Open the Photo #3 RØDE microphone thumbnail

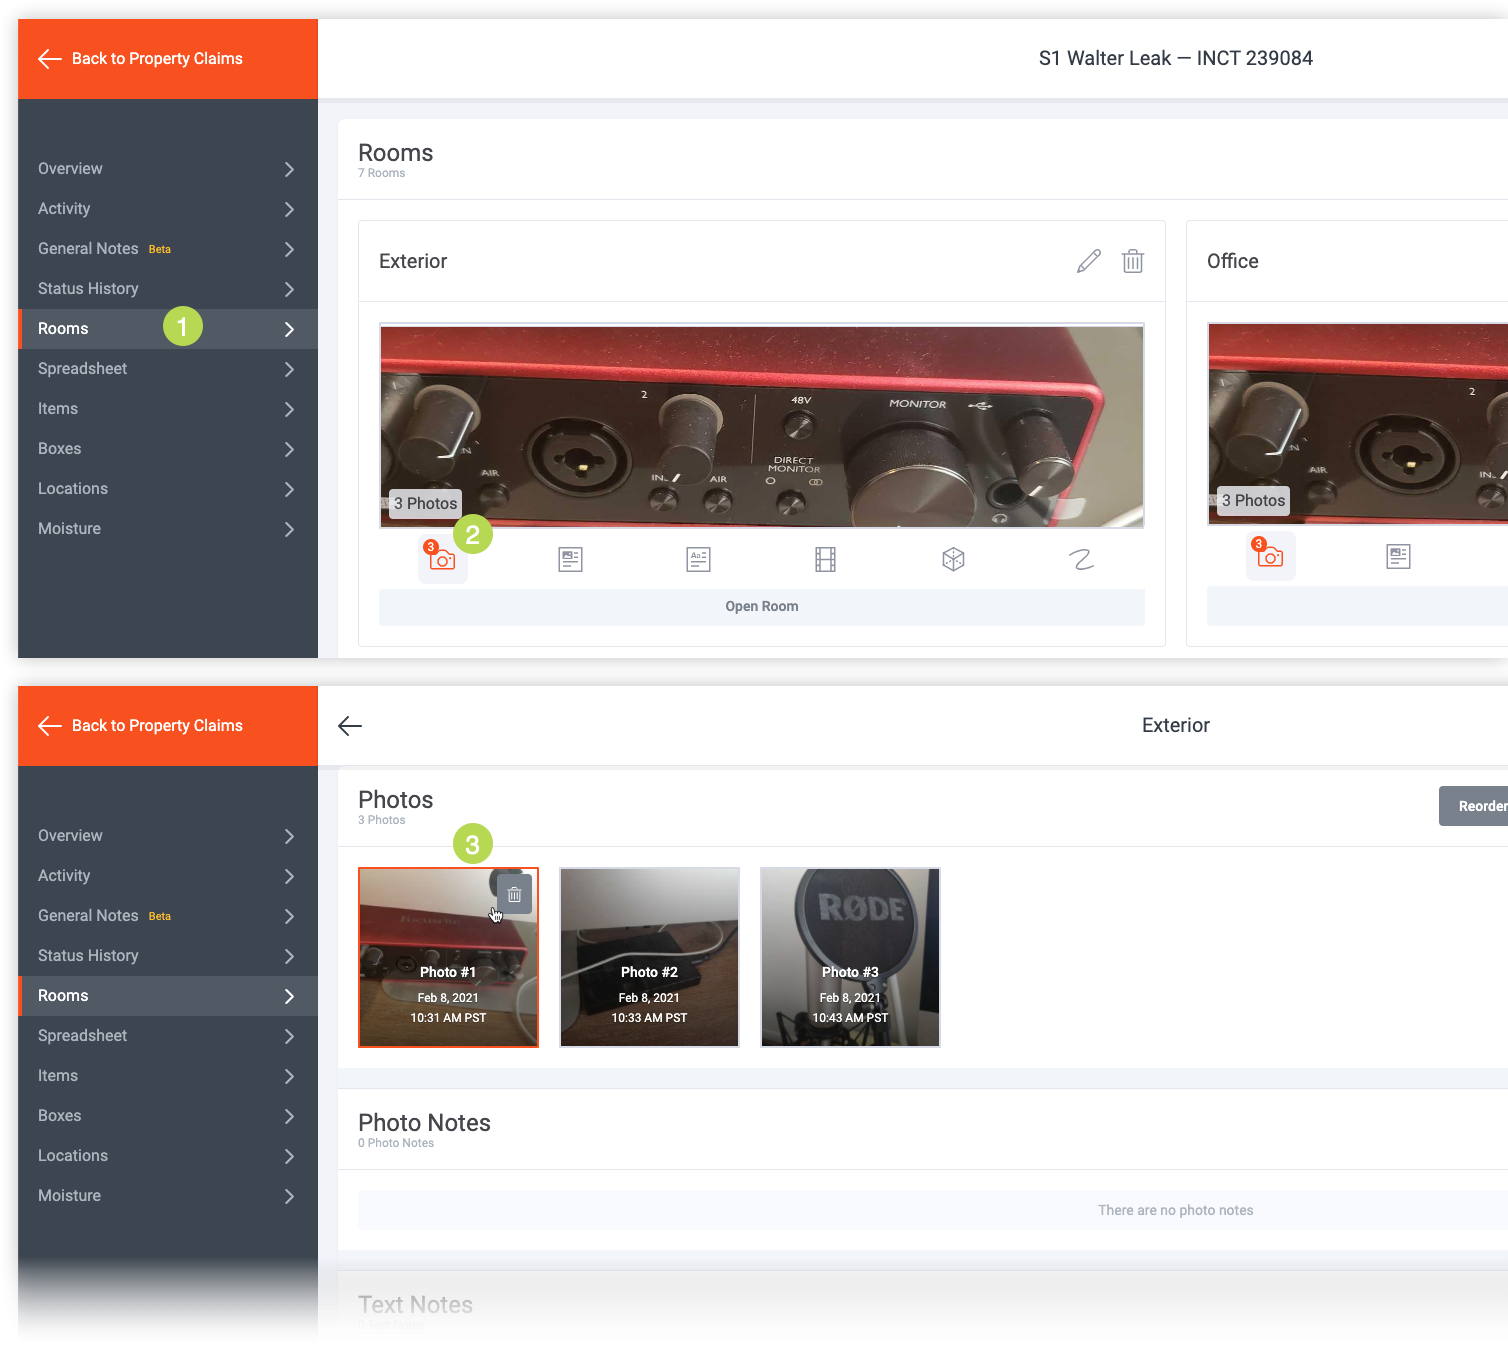tap(850, 957)
